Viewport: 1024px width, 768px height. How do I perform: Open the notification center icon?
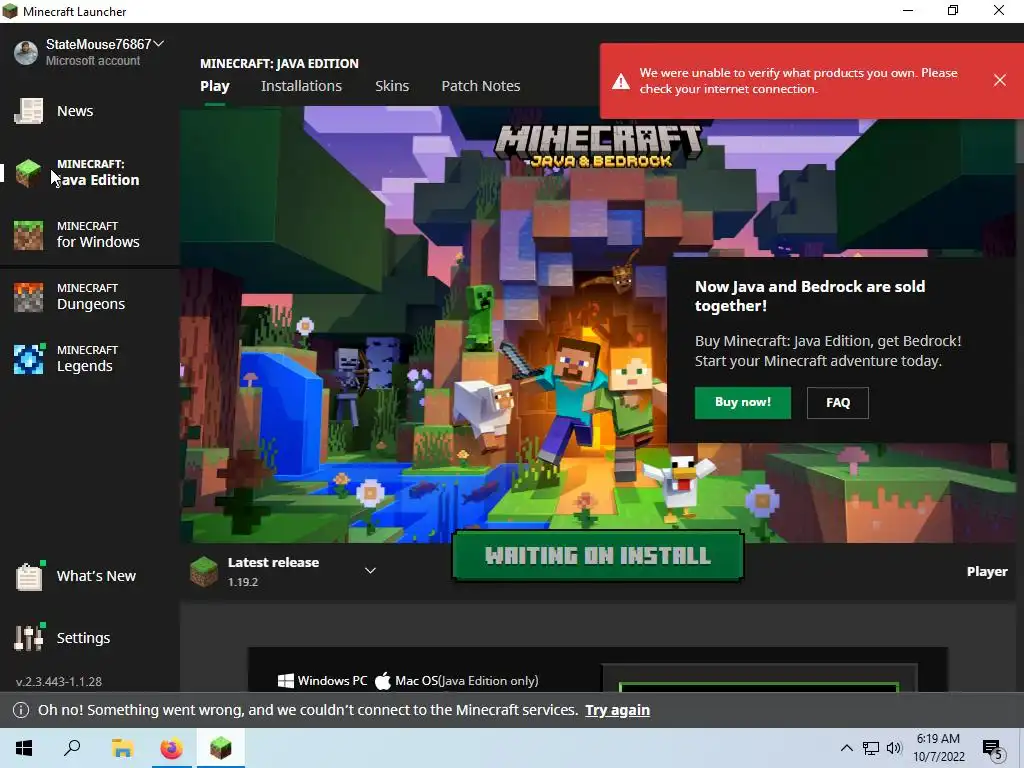click(992, 749)
